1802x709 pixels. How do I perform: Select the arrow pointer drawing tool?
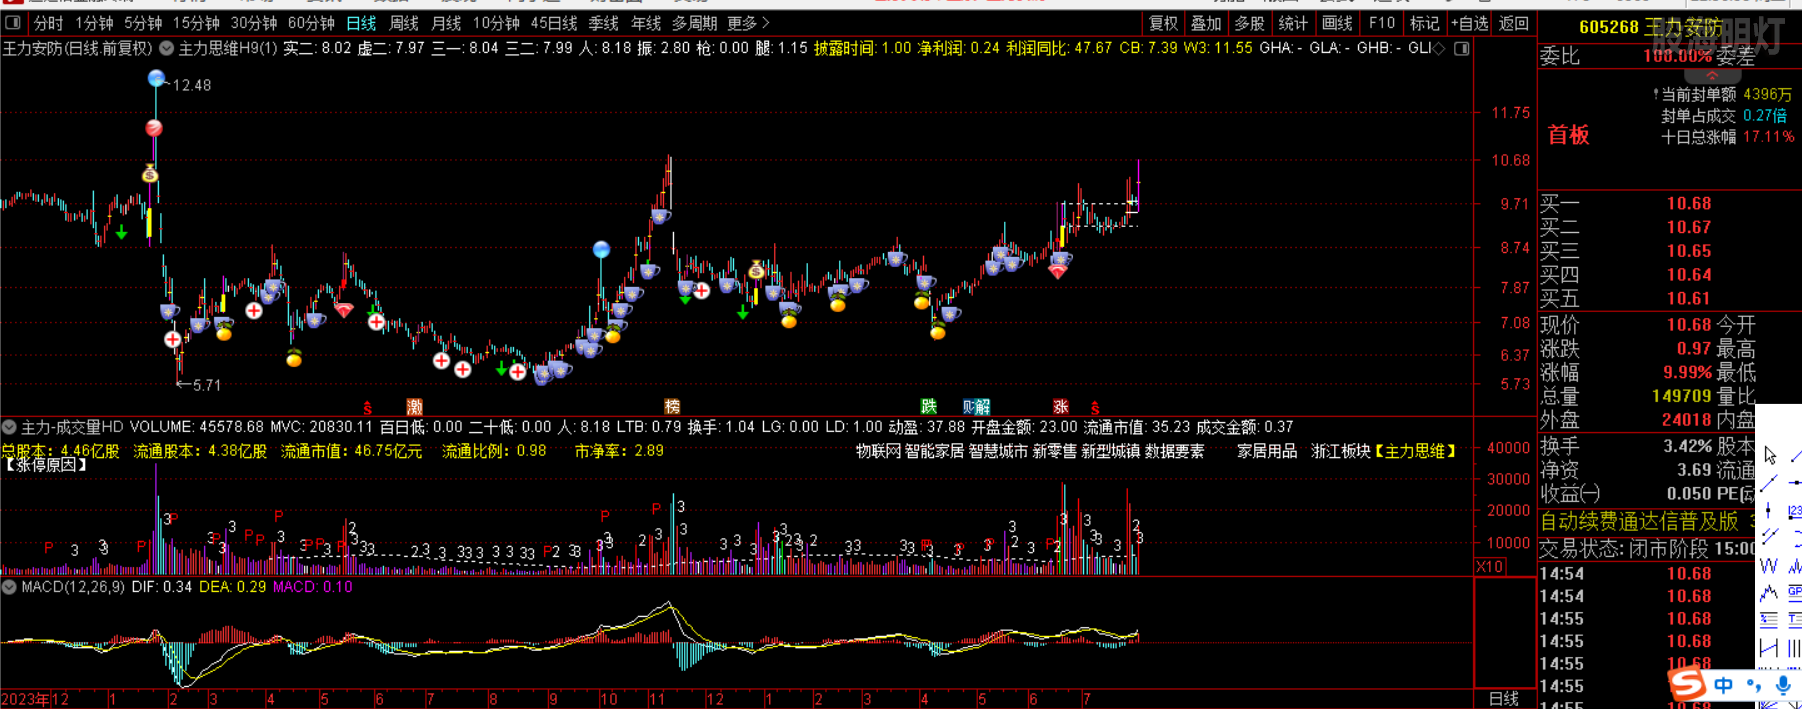point(1770,456)
